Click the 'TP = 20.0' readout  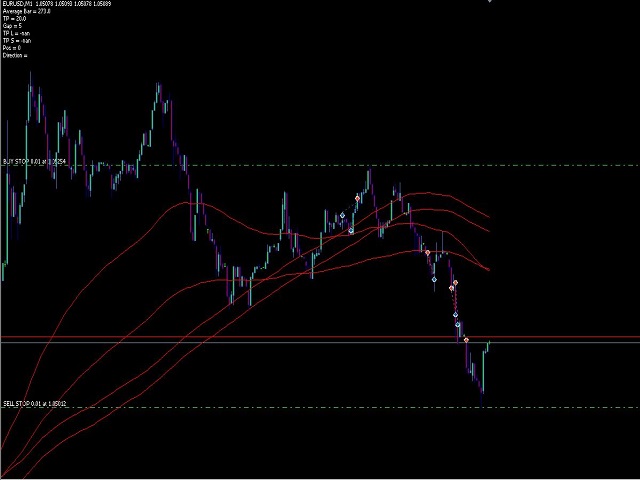(14, 18)
